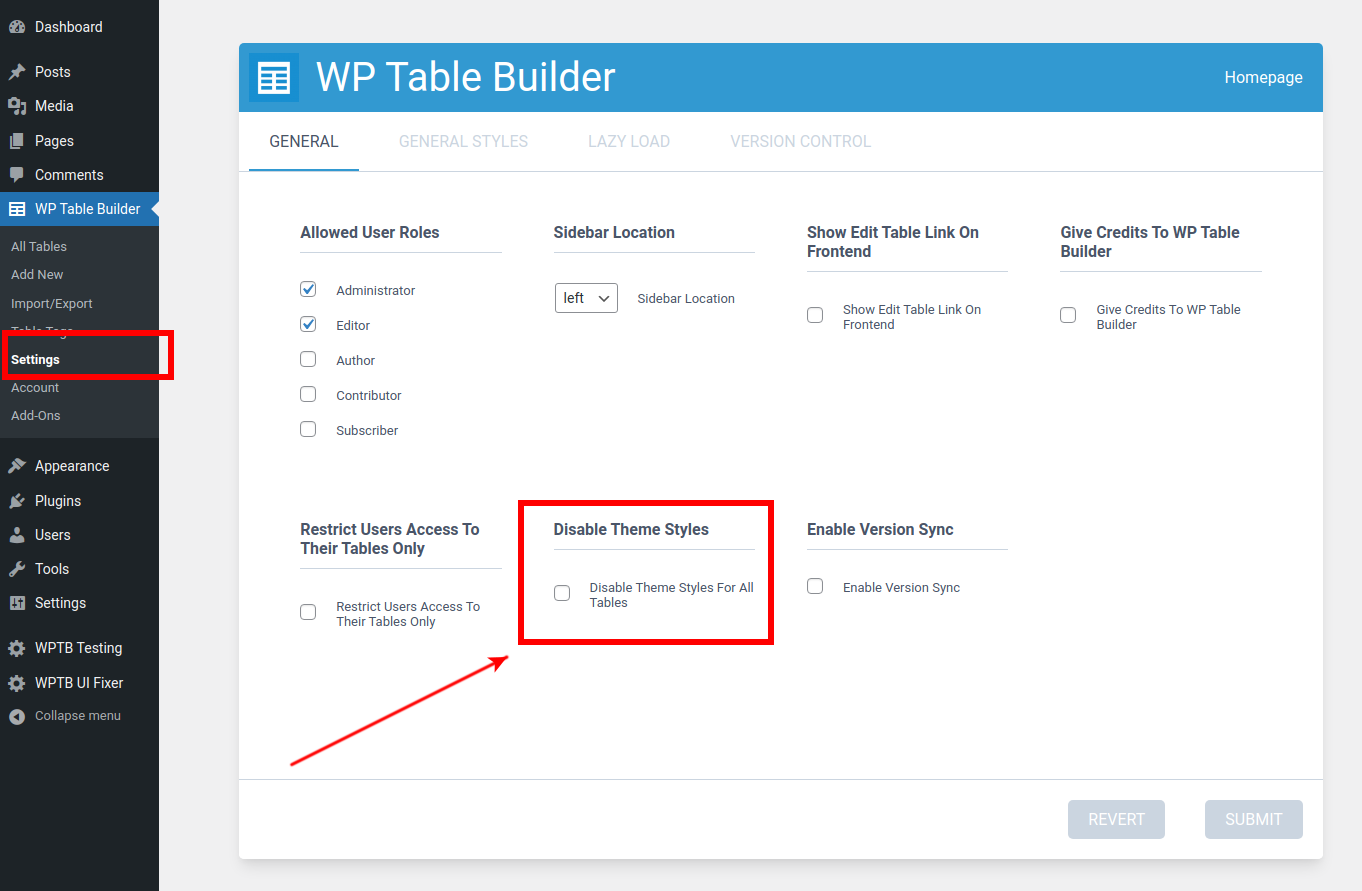
Task: Open the WPTB UI Fixer menu item
Action: click(x=79, y=683)
